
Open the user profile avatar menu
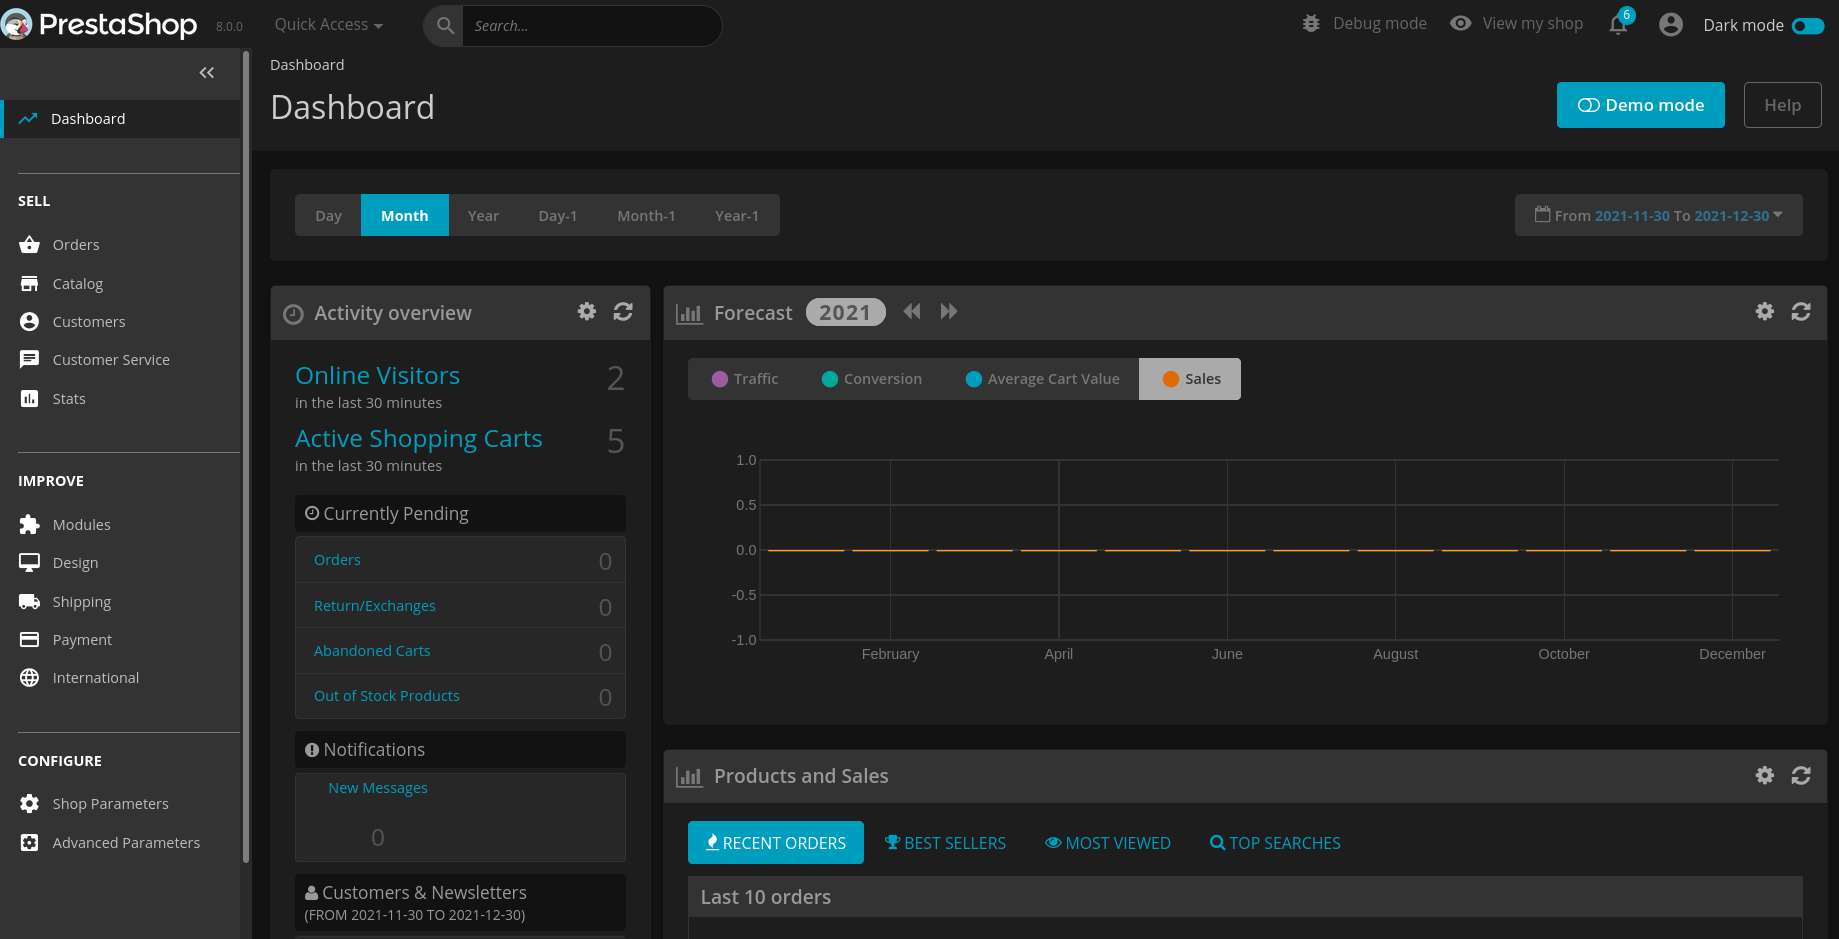(1671, 25)
